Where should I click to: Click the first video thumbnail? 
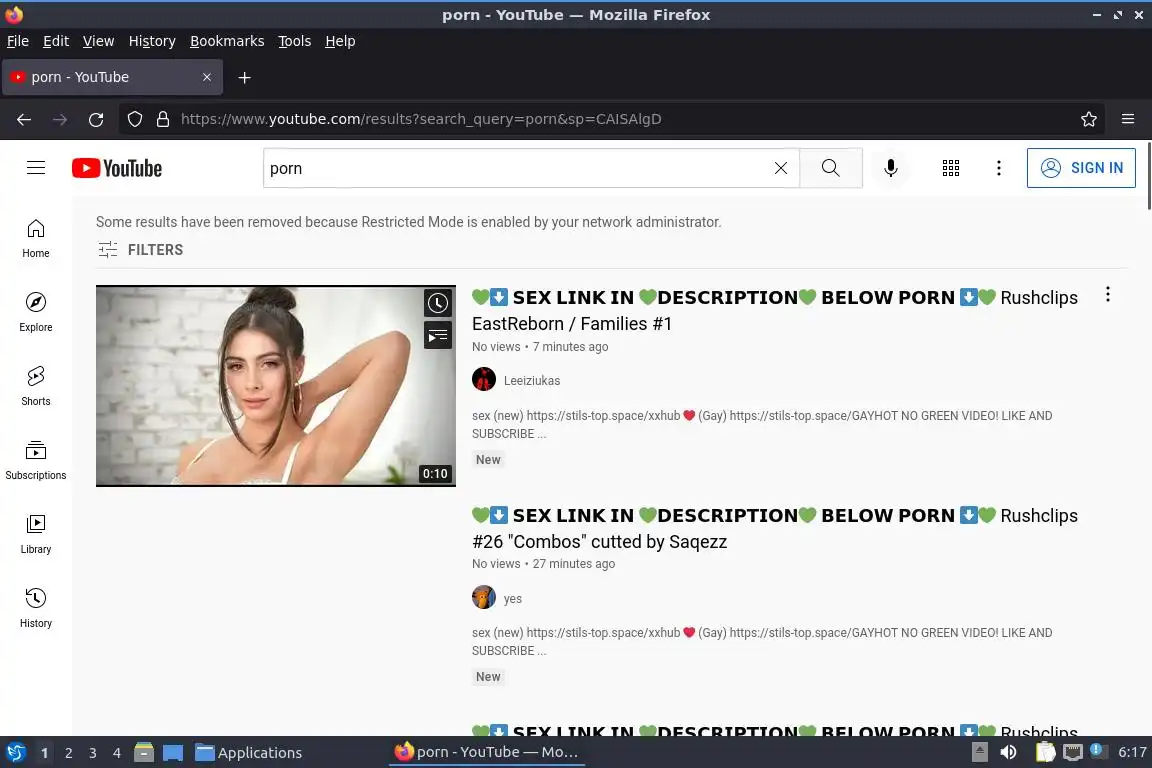click(x=276, y=386)
